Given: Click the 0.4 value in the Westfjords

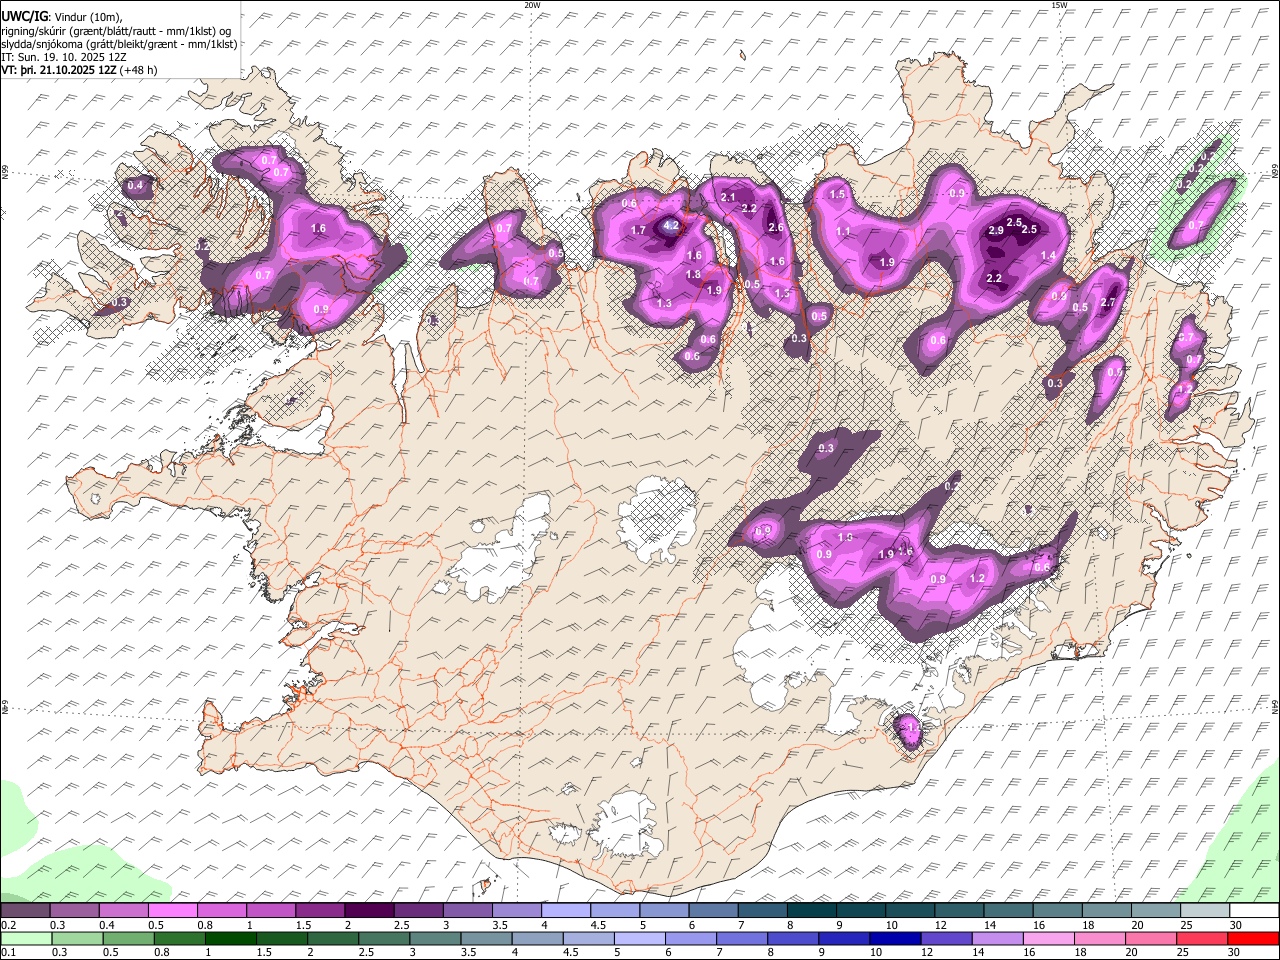Looking at the screenshot, I should click(x=135, y=186).
